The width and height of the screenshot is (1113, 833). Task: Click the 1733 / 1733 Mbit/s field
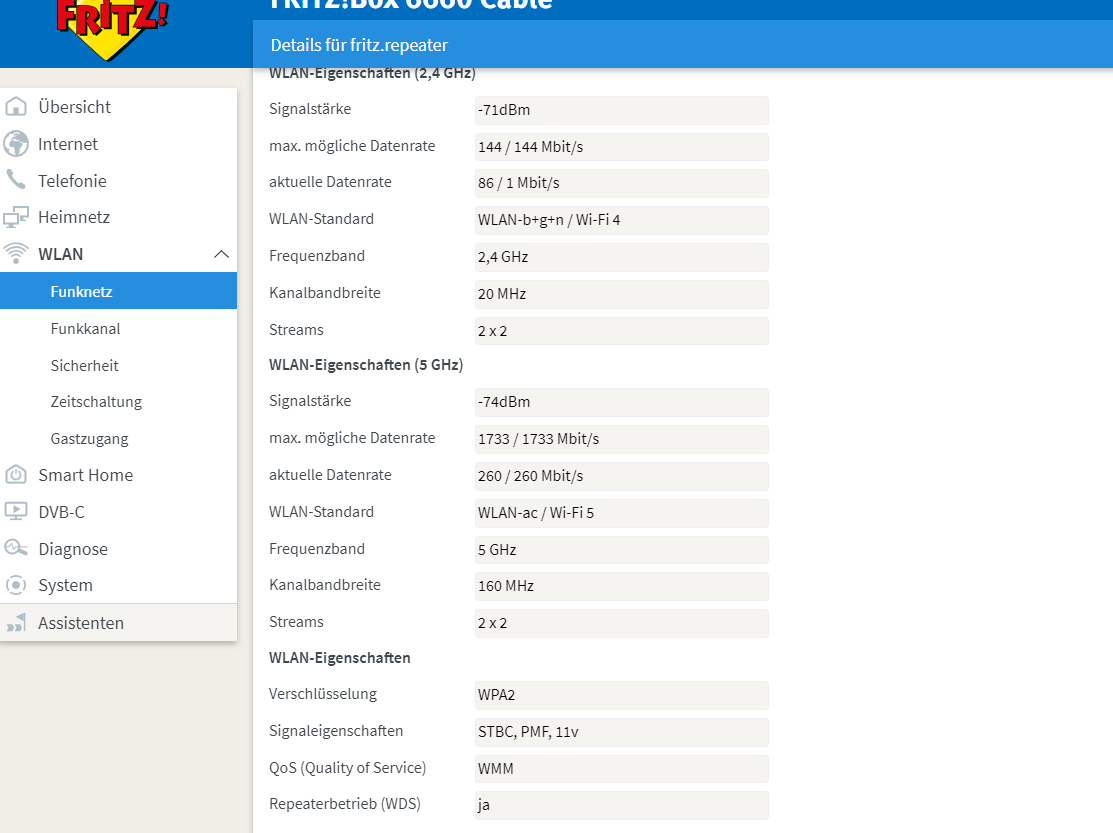622,439
